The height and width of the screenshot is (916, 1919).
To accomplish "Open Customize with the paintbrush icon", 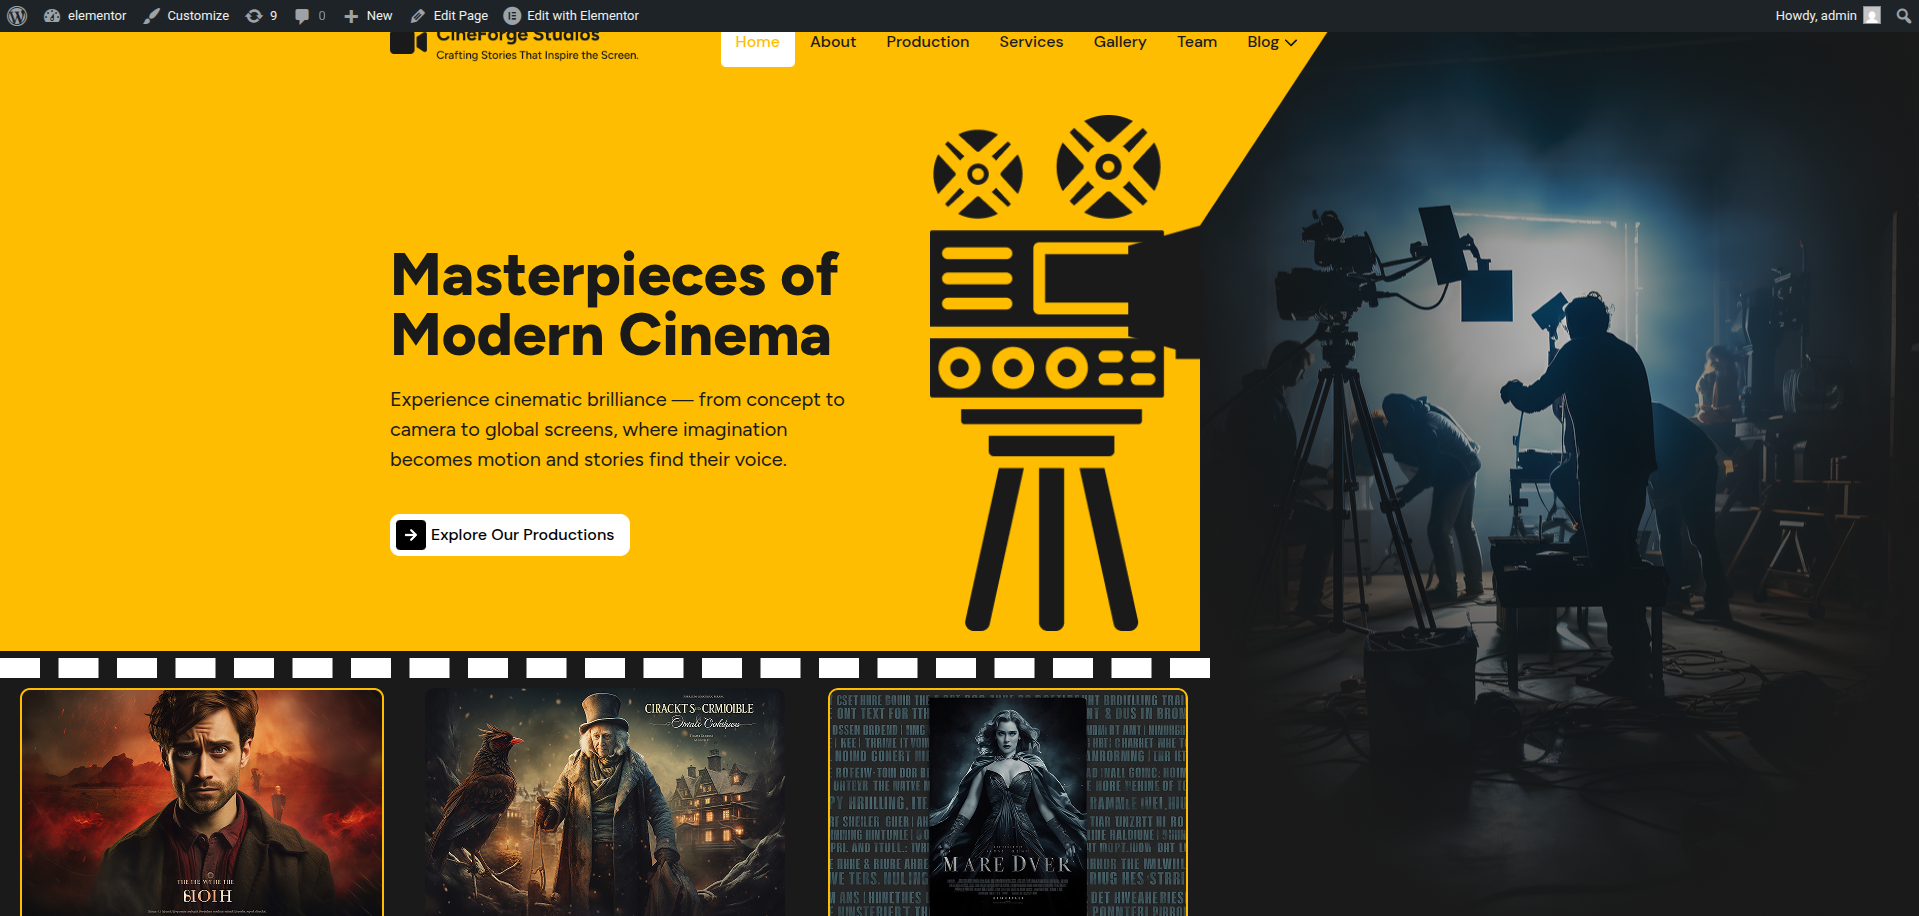I will coord(186,16).
